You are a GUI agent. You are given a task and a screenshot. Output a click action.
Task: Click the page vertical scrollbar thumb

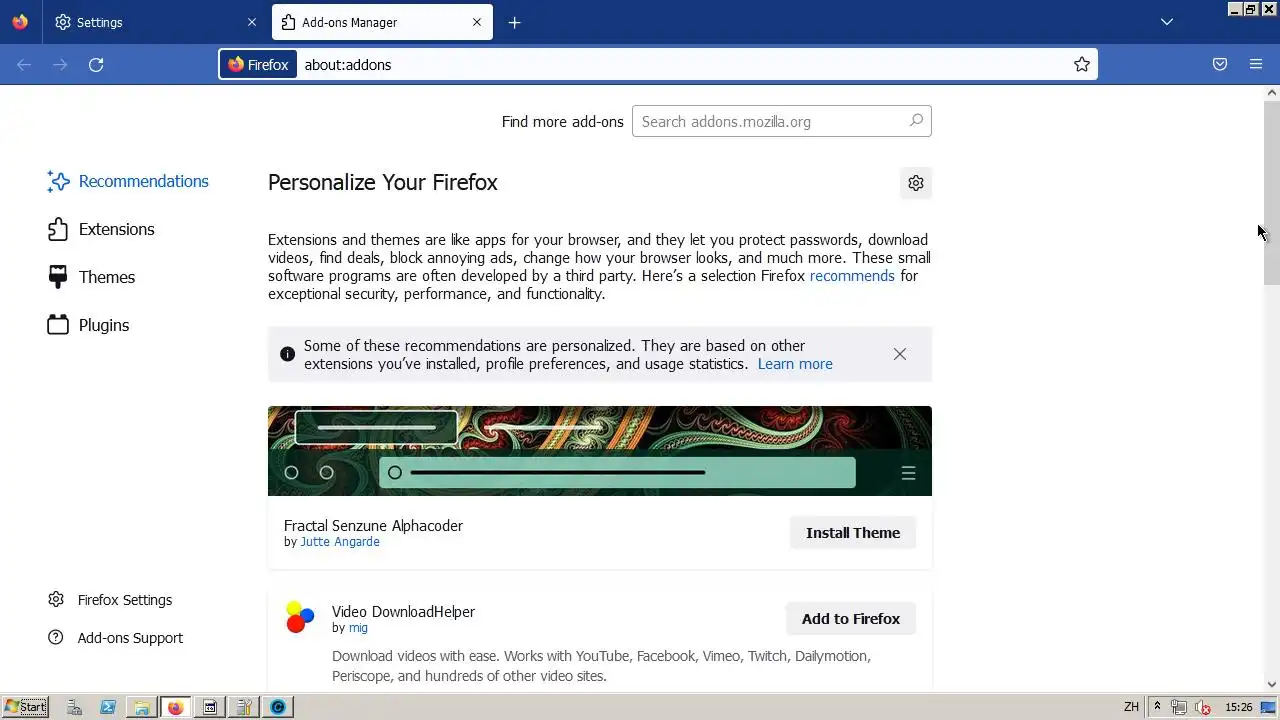(1271, 192)
